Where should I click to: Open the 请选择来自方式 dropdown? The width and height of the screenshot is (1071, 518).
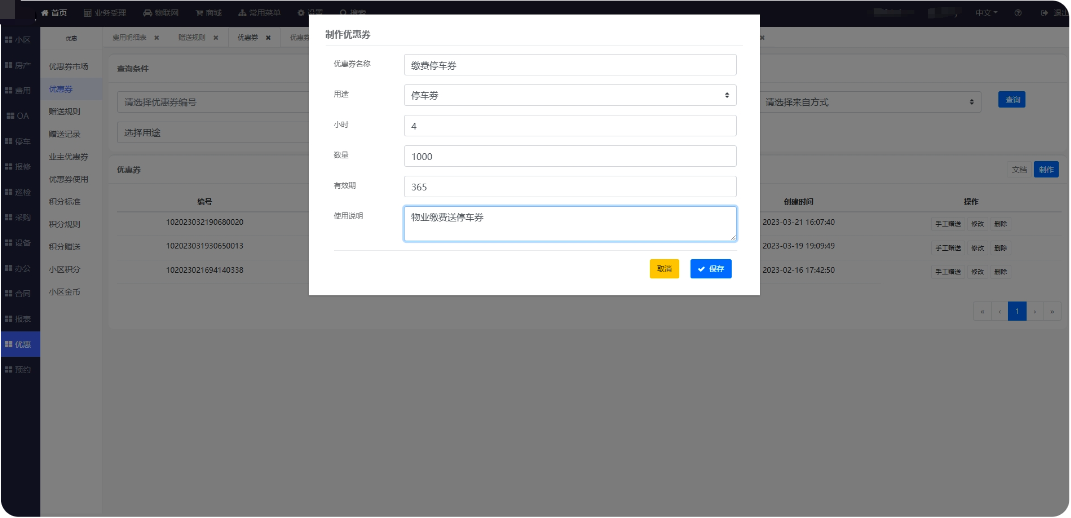pyautogui.click(x=871, y=102)
